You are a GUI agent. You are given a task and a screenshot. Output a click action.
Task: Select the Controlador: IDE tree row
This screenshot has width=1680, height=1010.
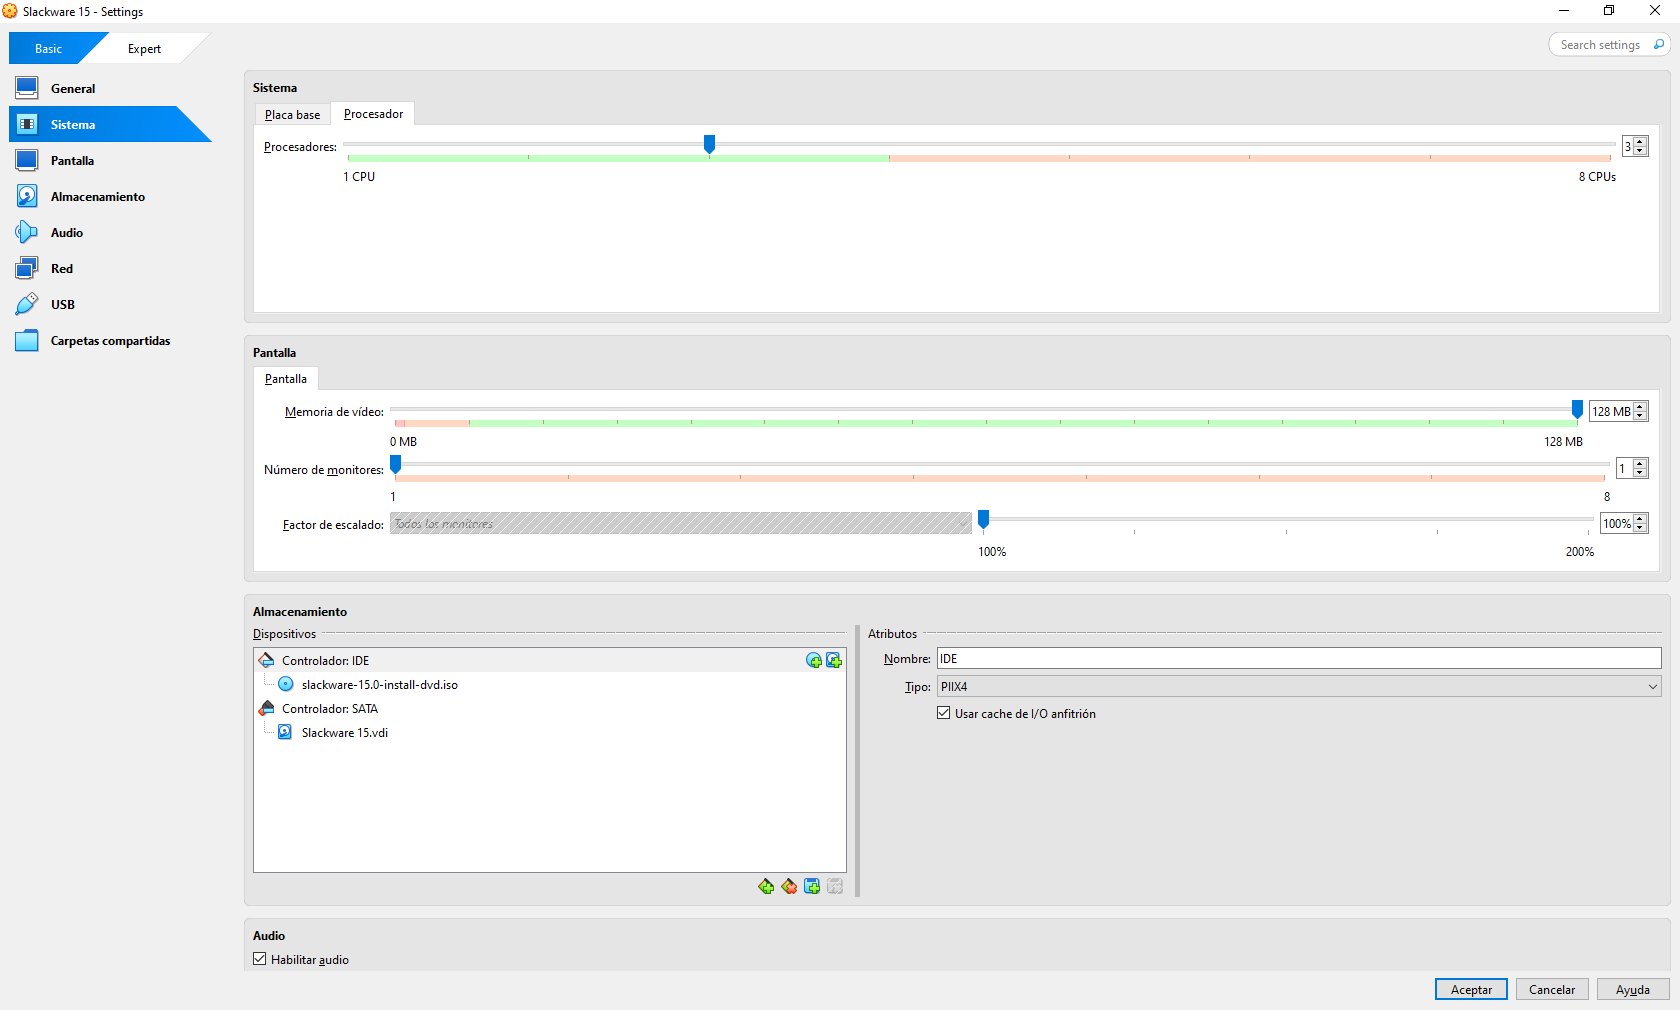[550, 660]
